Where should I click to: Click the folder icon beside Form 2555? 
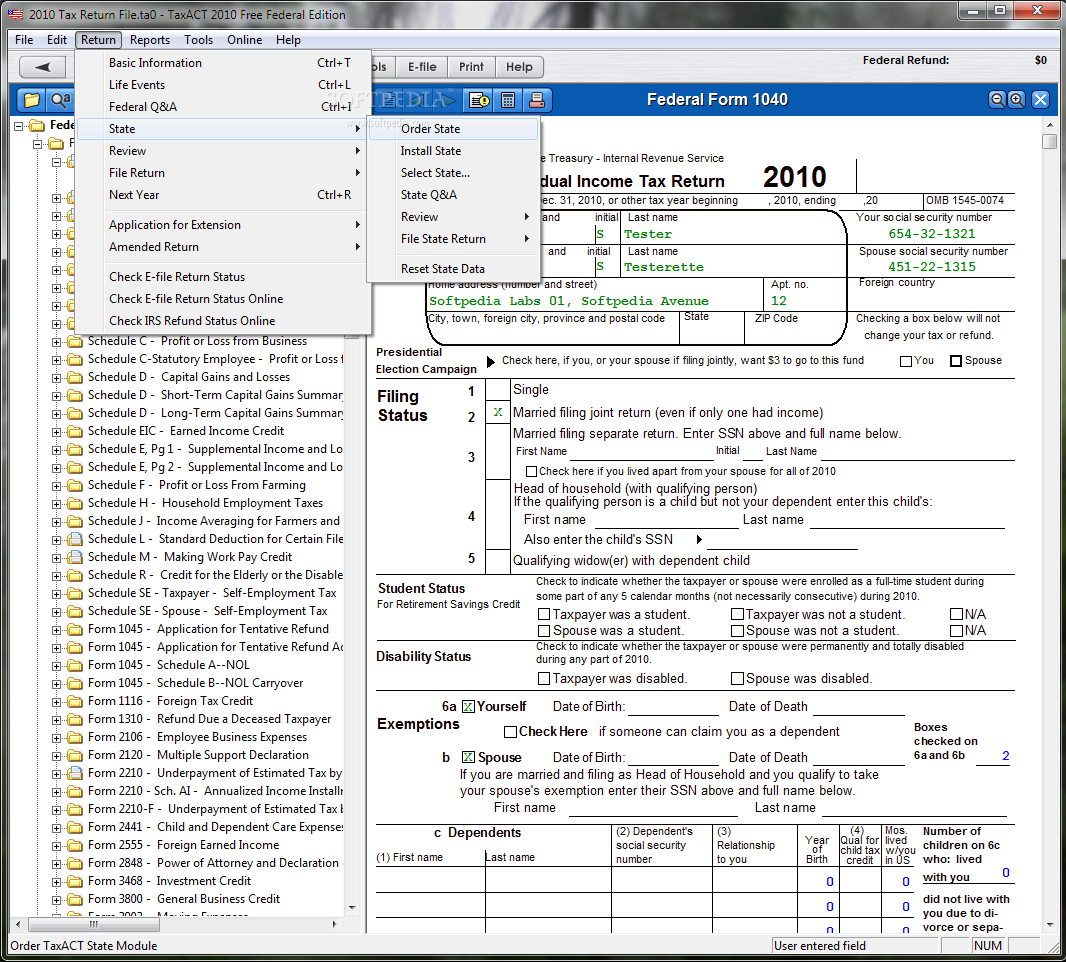(x=75, y=845)
